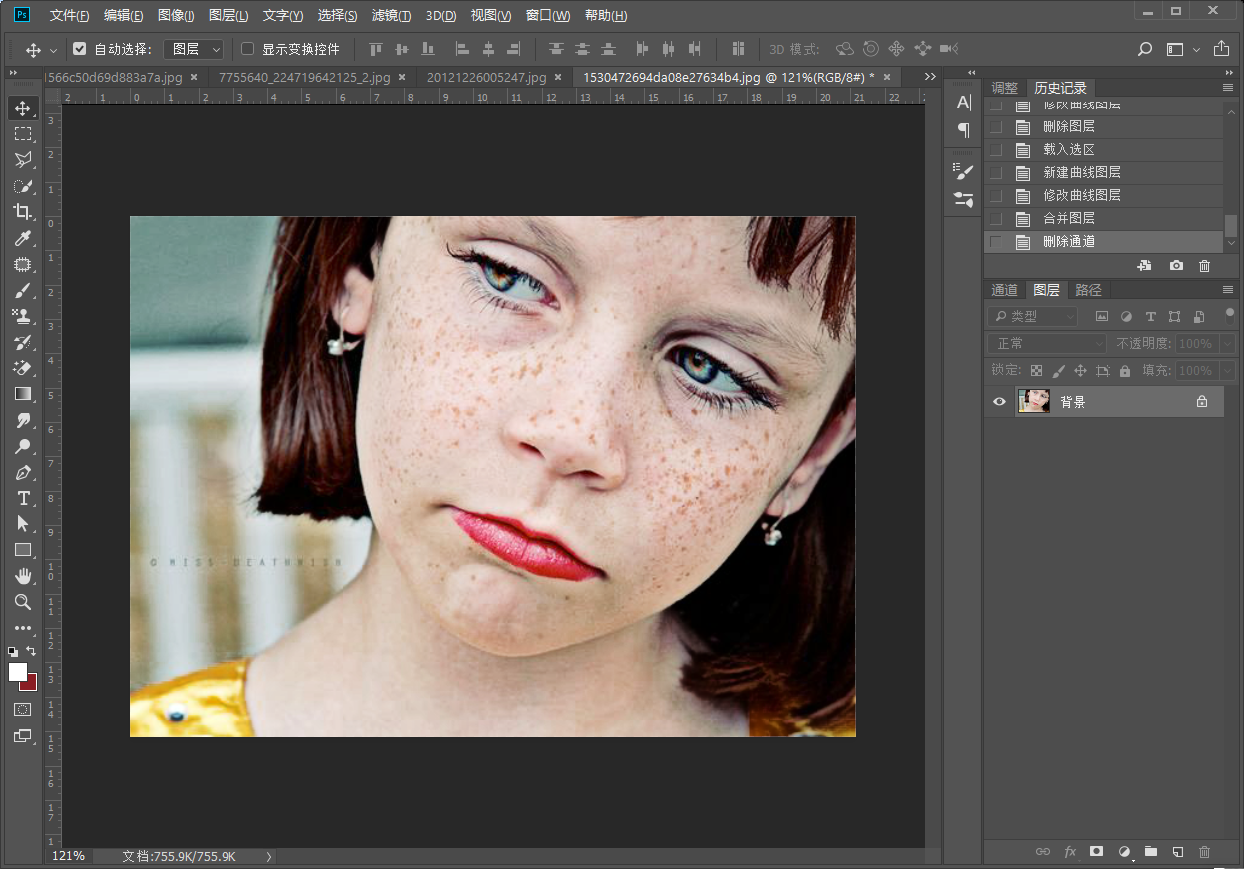This screenshot has height=869, width=1244.
Task: Jump to 载入选区 history state
Action: (1068, 149)
